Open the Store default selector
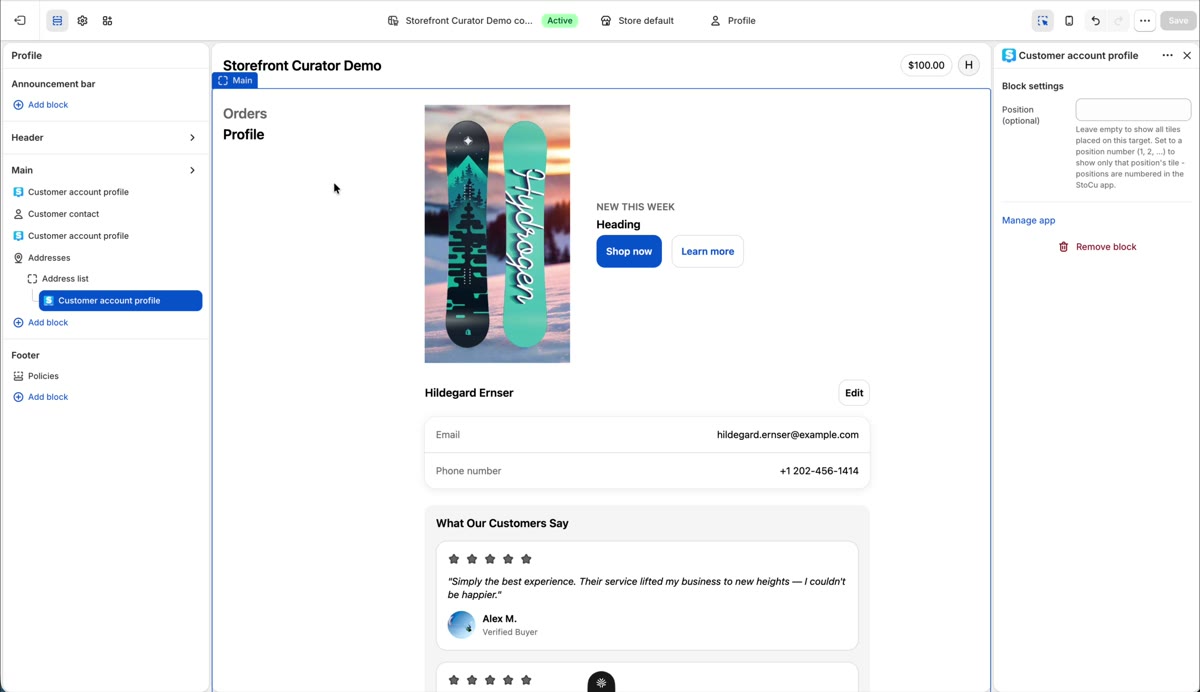1200x692 pixels. 637,21
